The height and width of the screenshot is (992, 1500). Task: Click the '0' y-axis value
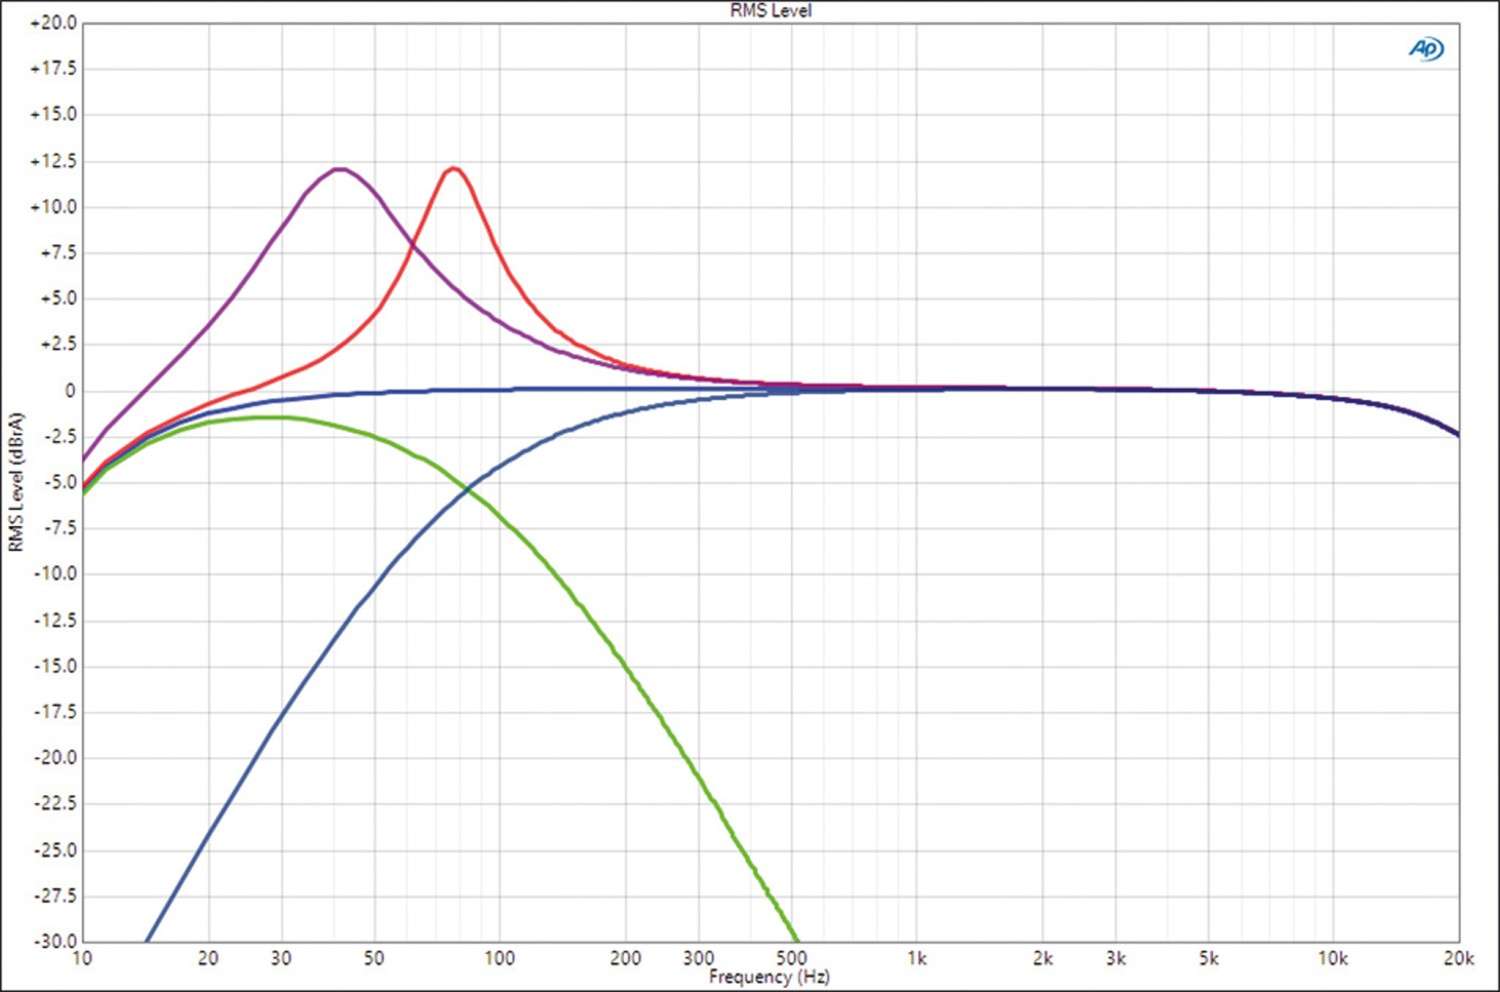pyautogui.click(x=70, y=391)
